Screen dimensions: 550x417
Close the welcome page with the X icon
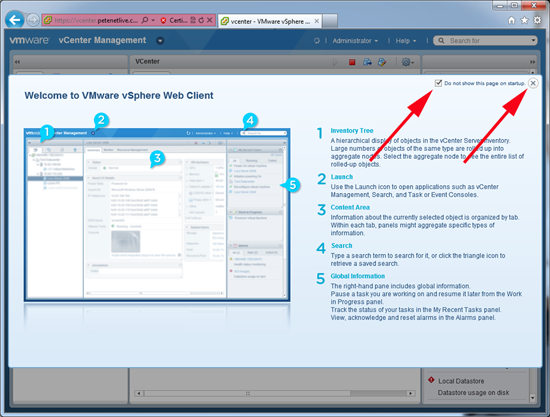533,83
